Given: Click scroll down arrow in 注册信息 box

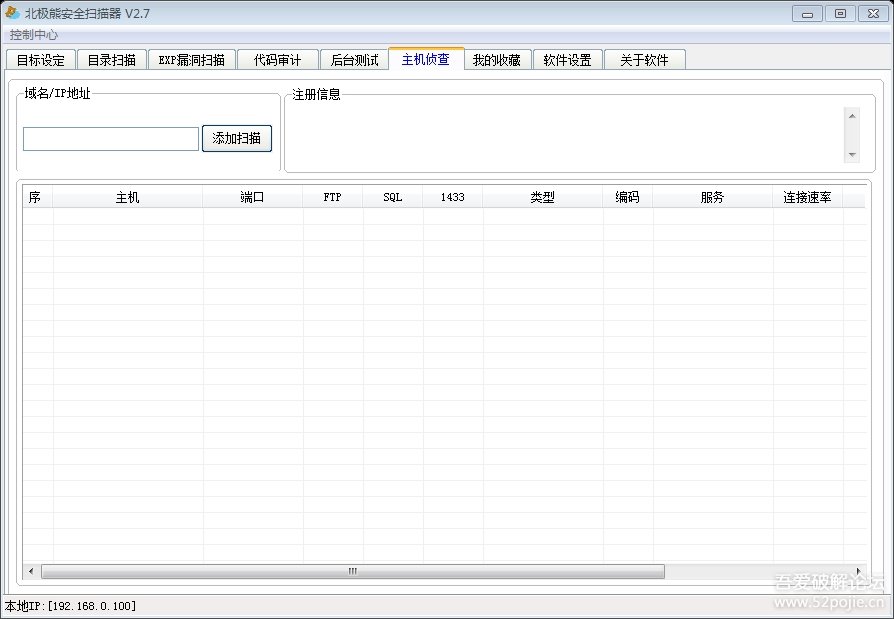Looking at the screenshot, I should [x=852, y=155].
